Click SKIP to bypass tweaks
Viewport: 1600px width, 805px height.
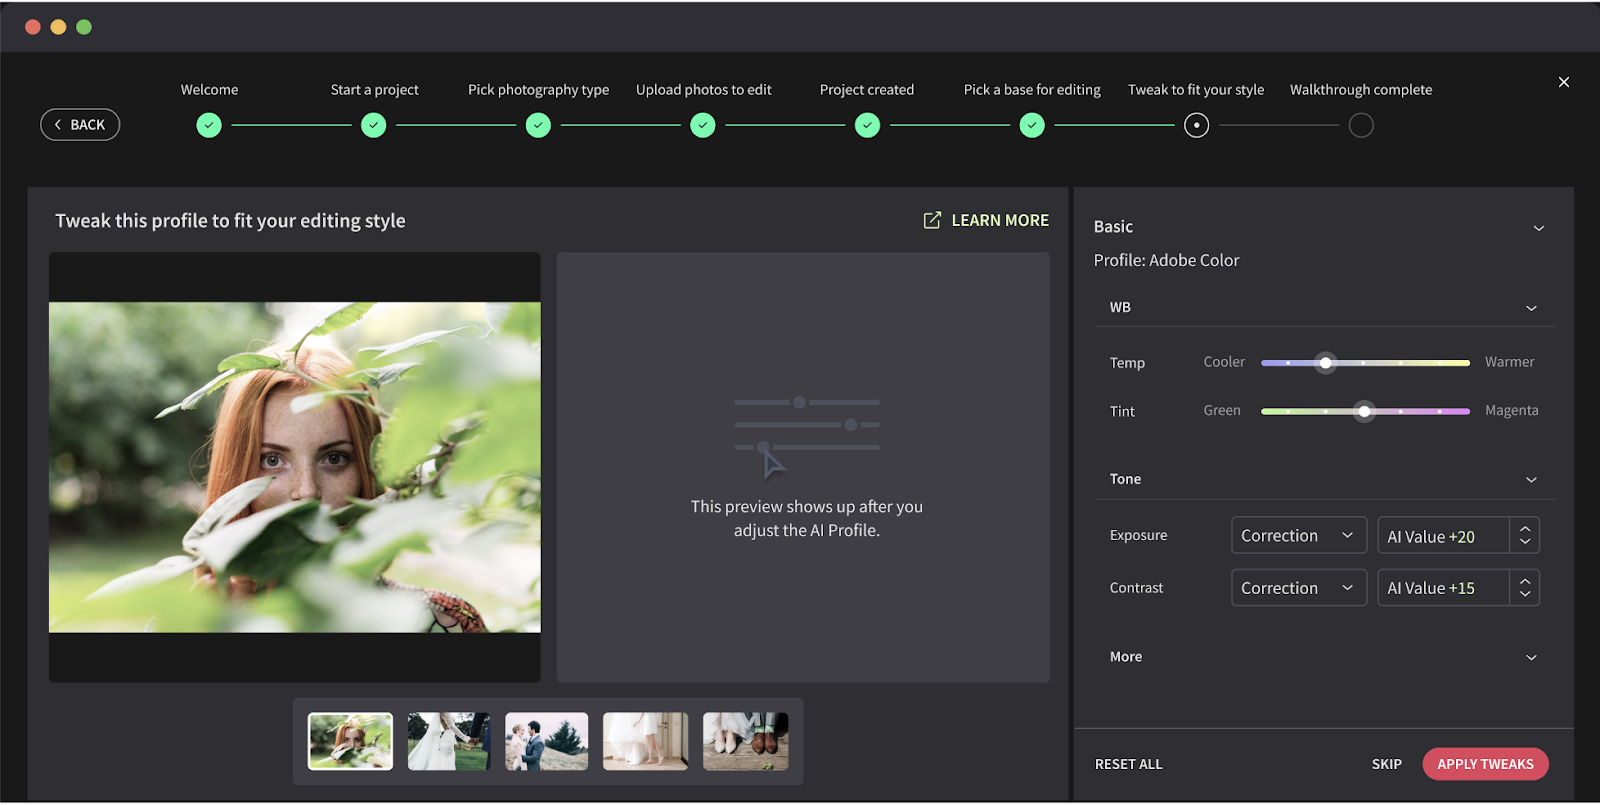(1386, 764)
